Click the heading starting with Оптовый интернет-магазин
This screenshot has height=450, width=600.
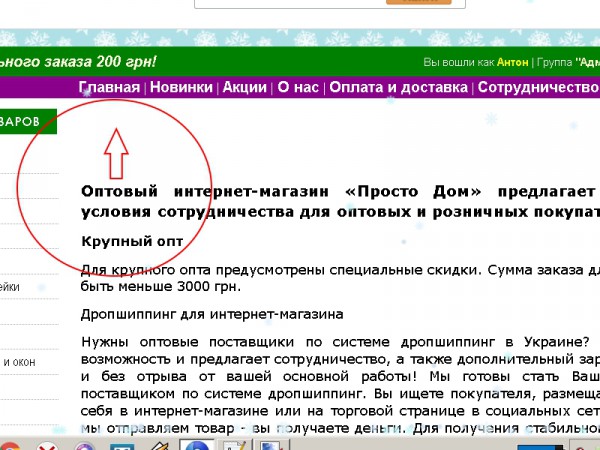(340, 201)
